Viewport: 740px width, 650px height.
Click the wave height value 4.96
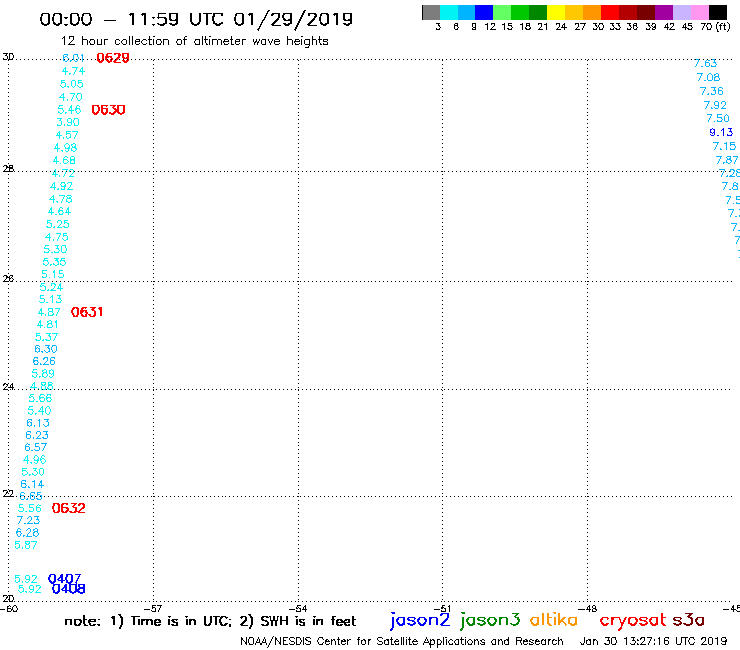(x=34, y=460)
